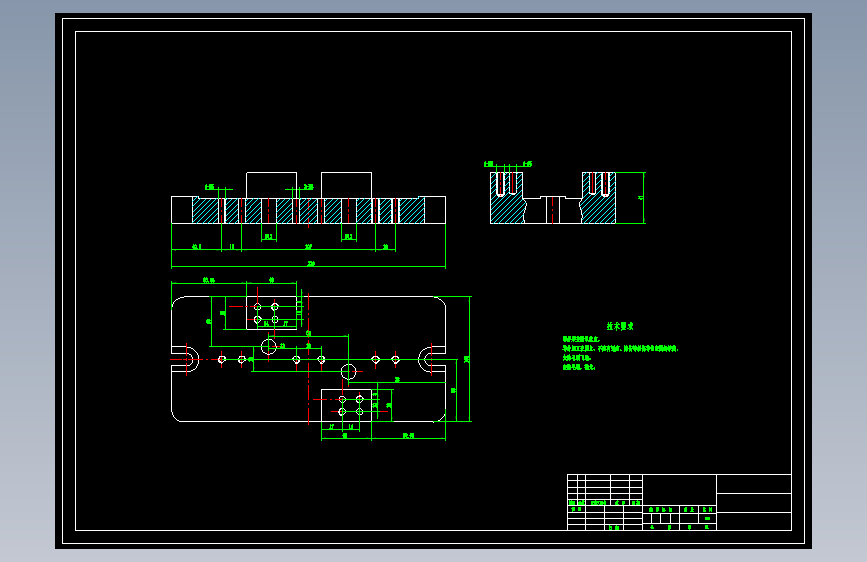This screenshot has height=562, width=867.
Task: Select the right hatched pillar of the side section
Action: [598, 197]
